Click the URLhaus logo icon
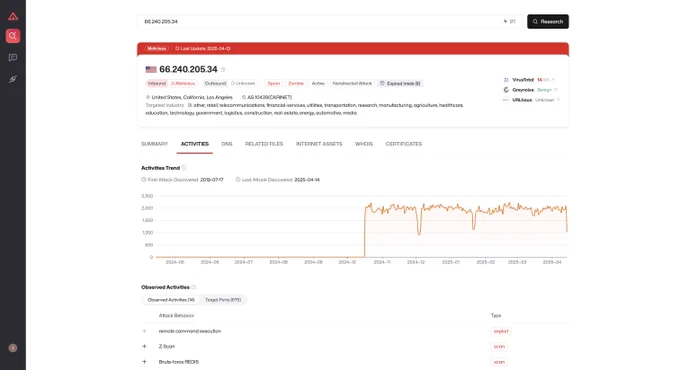The width and height of the screenshot is (680, 370). click(506, 100)
